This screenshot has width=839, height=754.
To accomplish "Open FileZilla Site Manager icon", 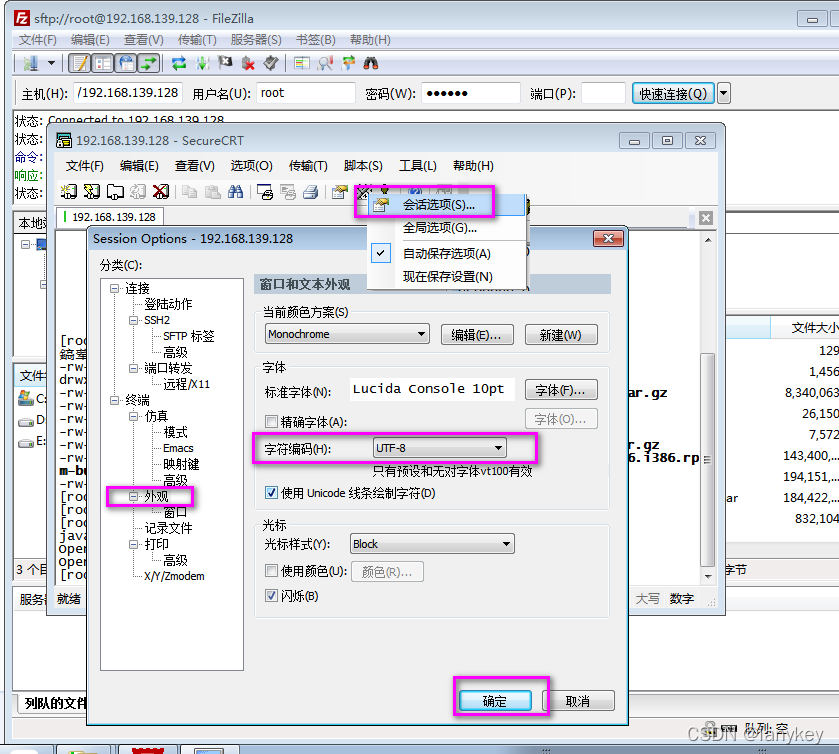I will coord(30,63).
